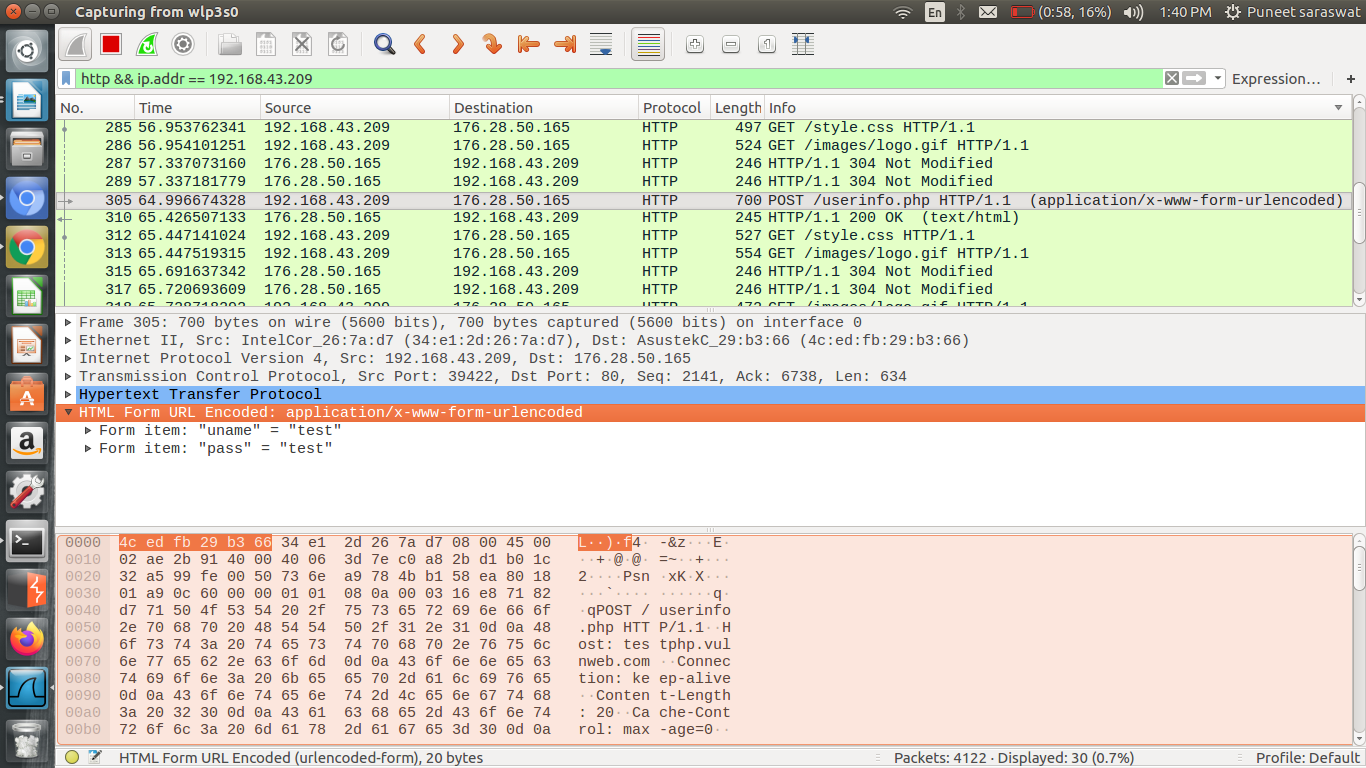The image size is (1366, 768).
Task: Zoom in on packet text
Action: pyautogui.click(x=695, y=44)
